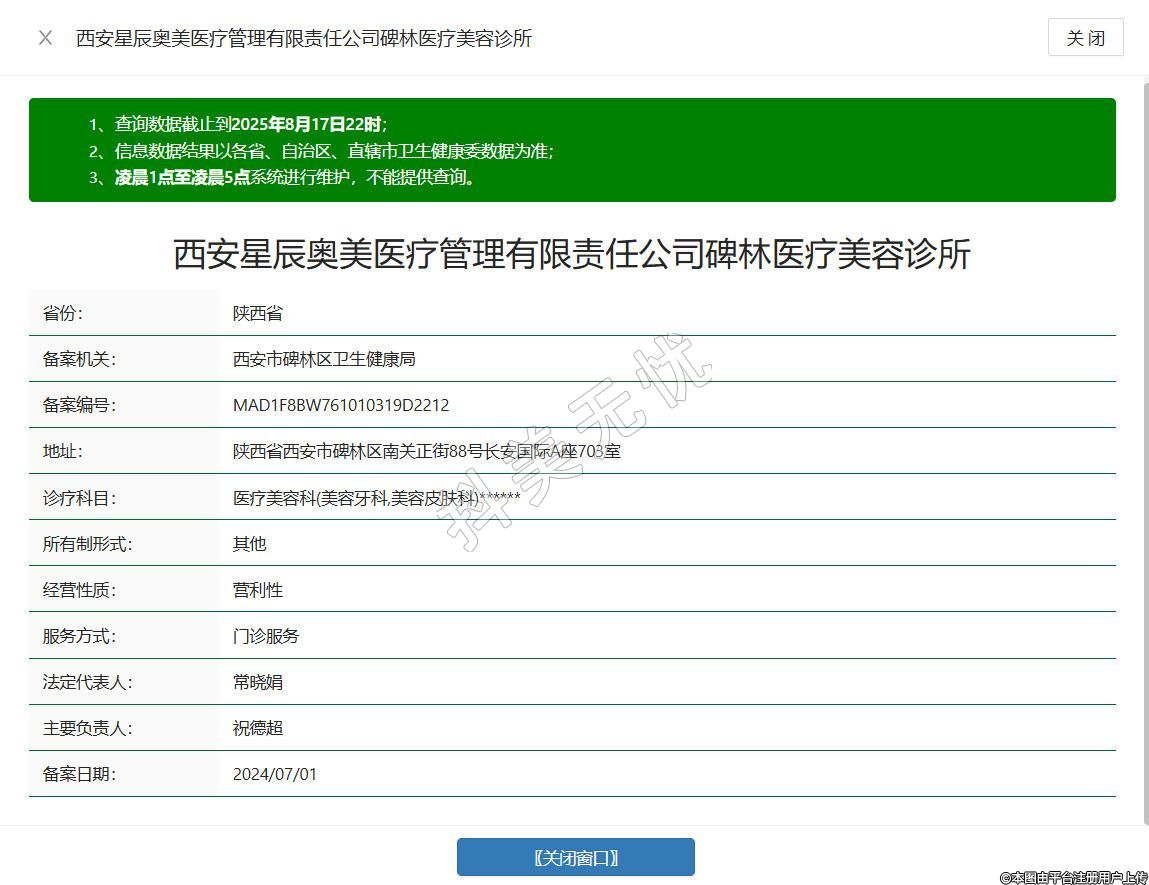Click the query data cutoff date notice

point(250,124)
